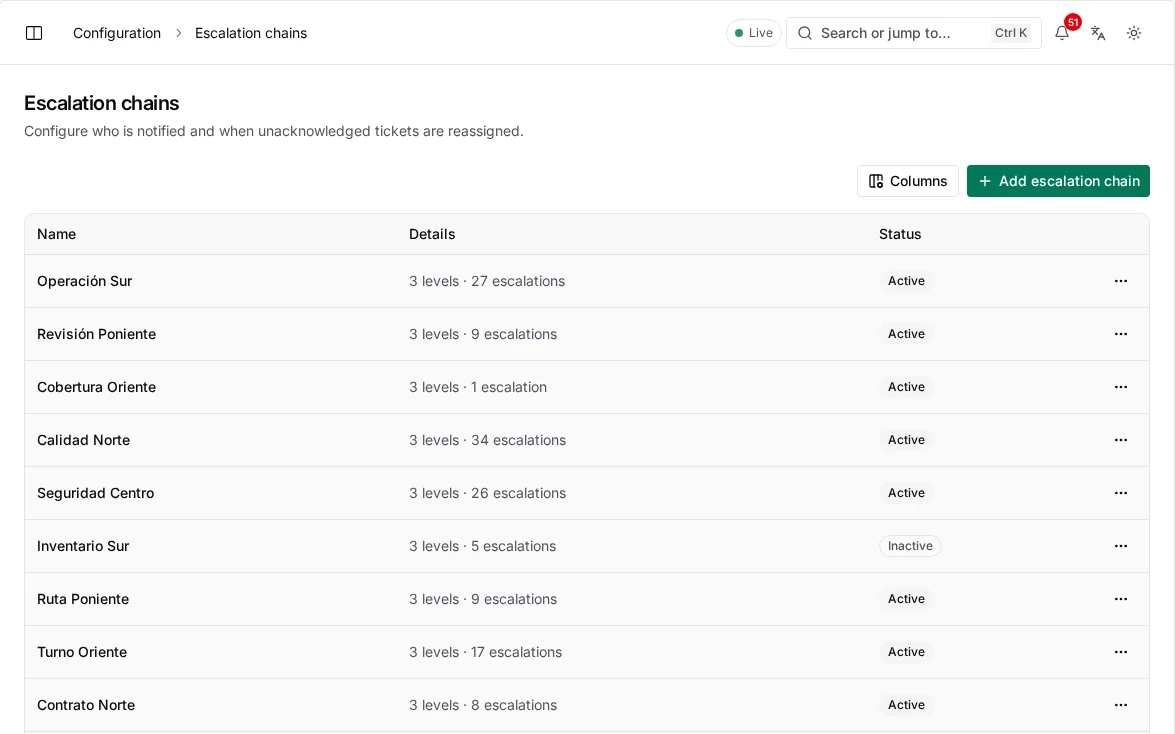The width and height of the screenshot is (1175, 734).
Task: Click Active badge in Operación Sur row
Action: click(906, 281)
